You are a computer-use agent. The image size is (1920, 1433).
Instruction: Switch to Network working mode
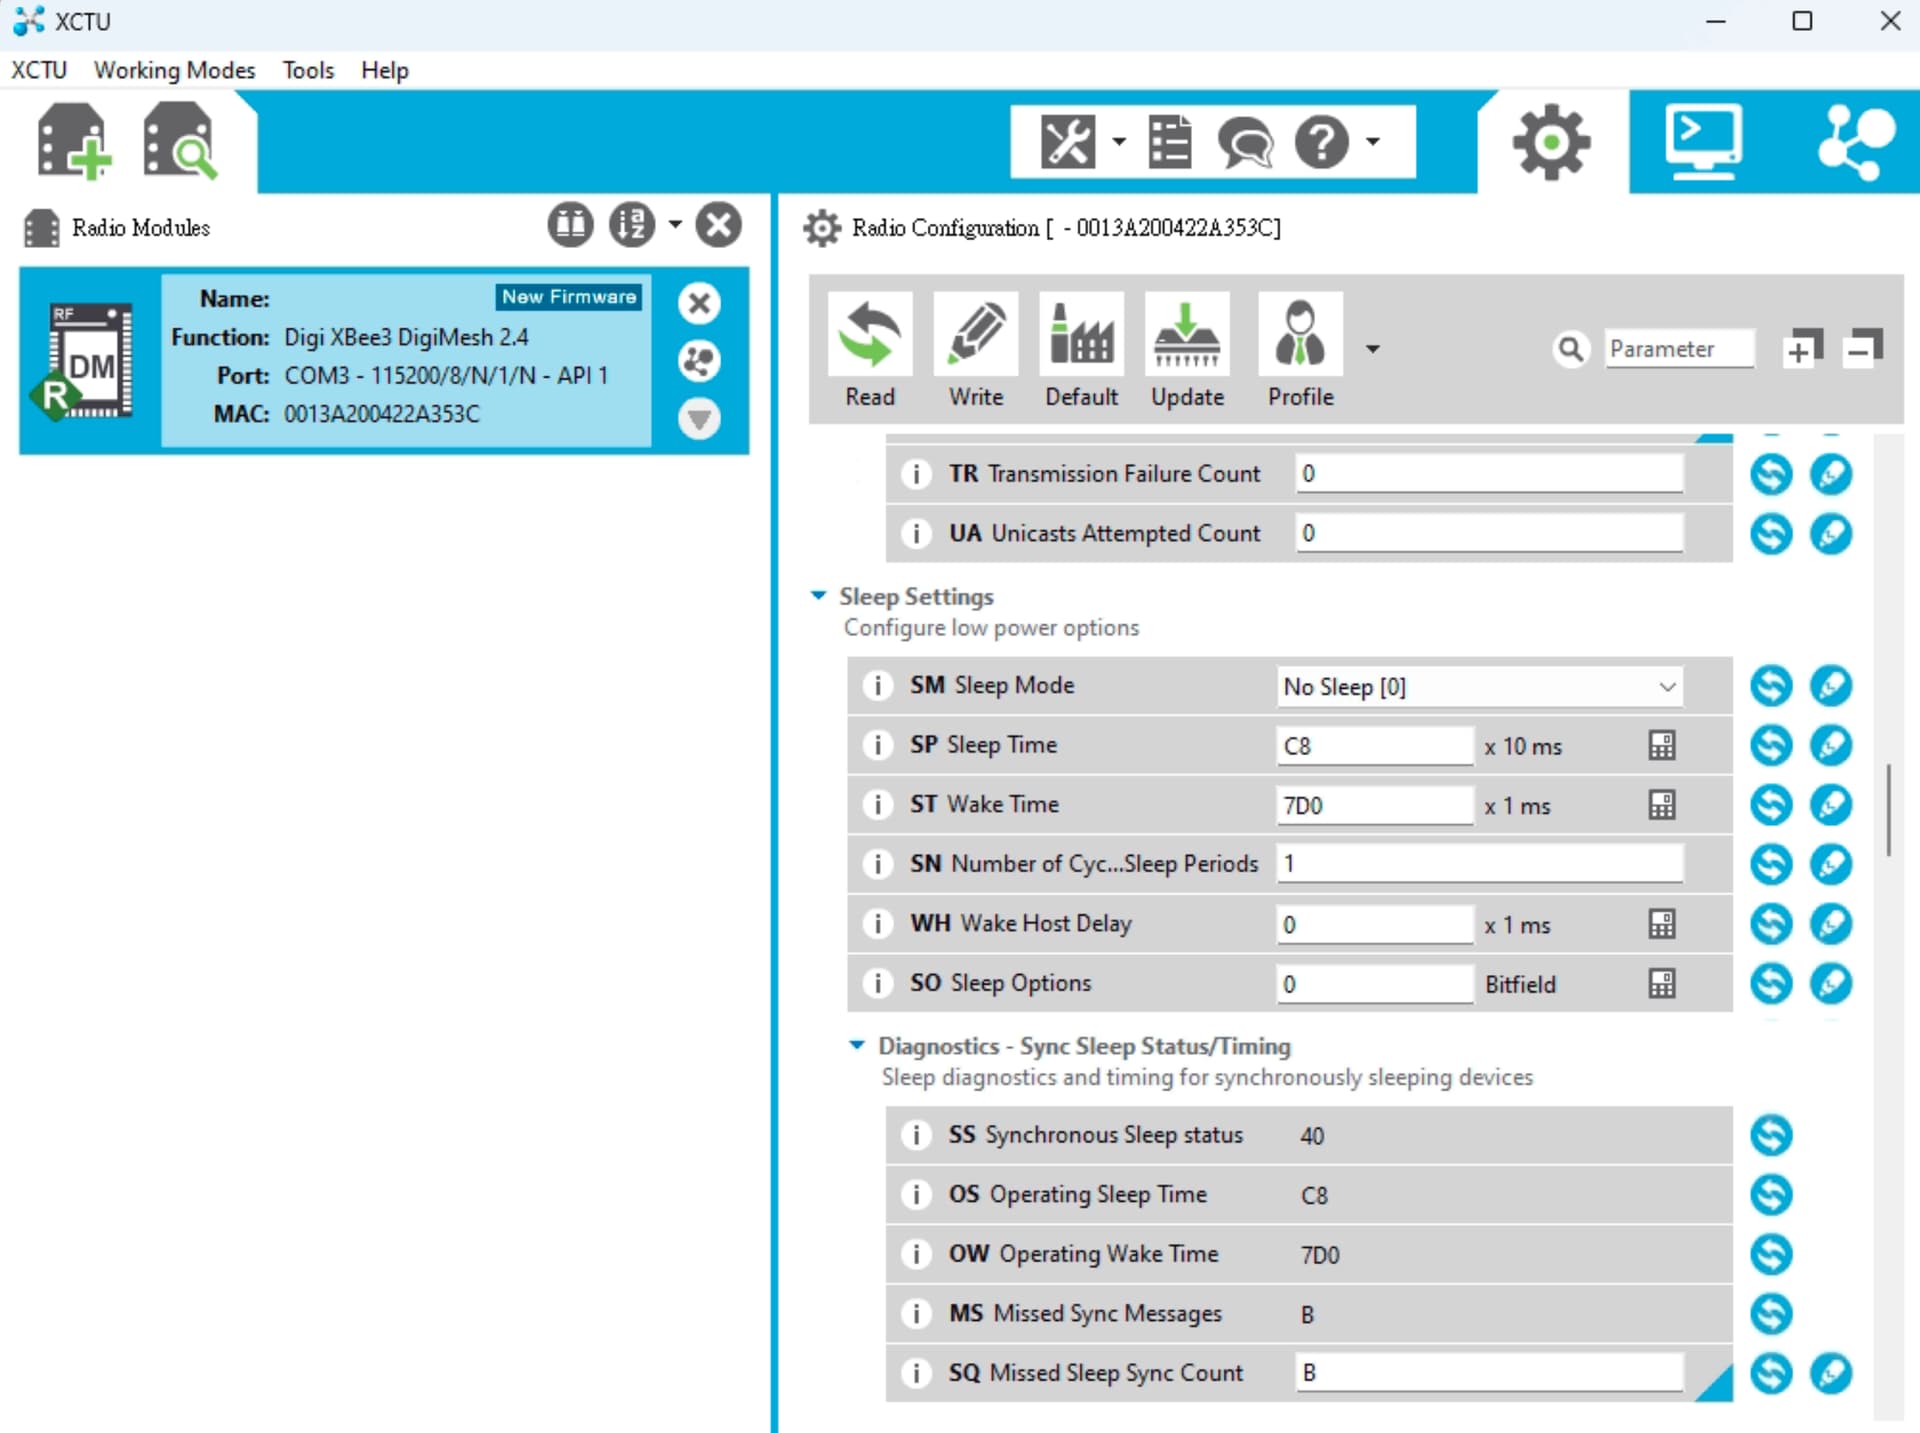click(x=1855, y=141)
